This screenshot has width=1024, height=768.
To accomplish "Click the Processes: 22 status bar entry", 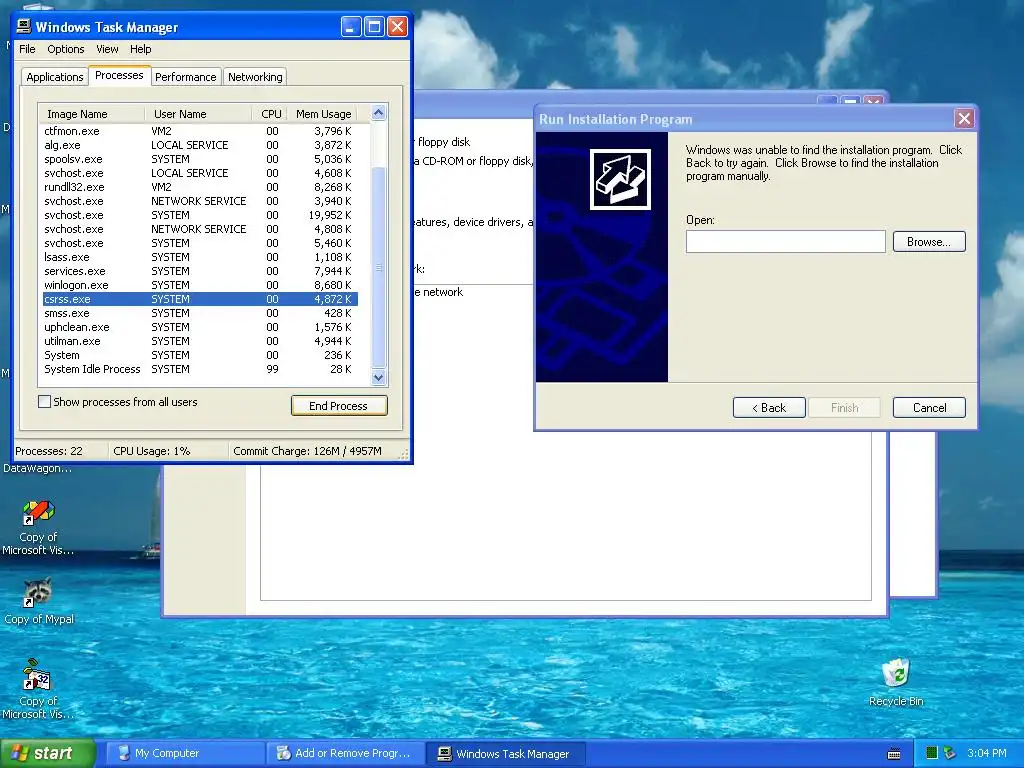I will pyautogui.click(x=60, y=451).
